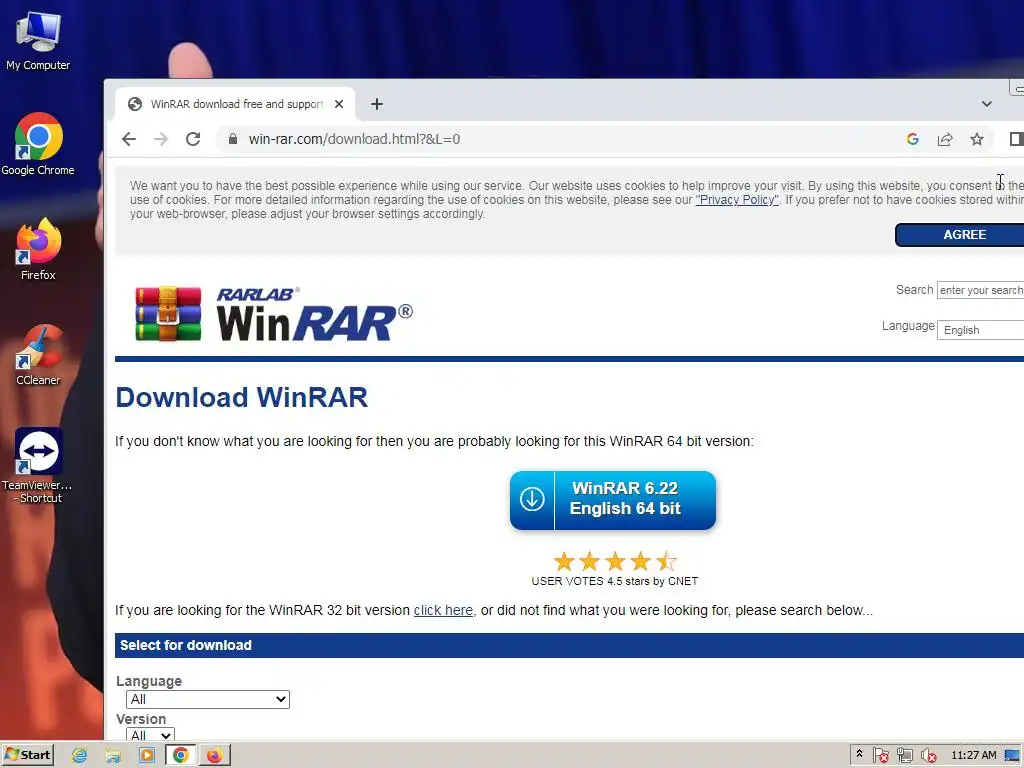This screenshot has width=1024, height=768.
Task: Open Chrome side panel icon
Action: click(1016, 139)
